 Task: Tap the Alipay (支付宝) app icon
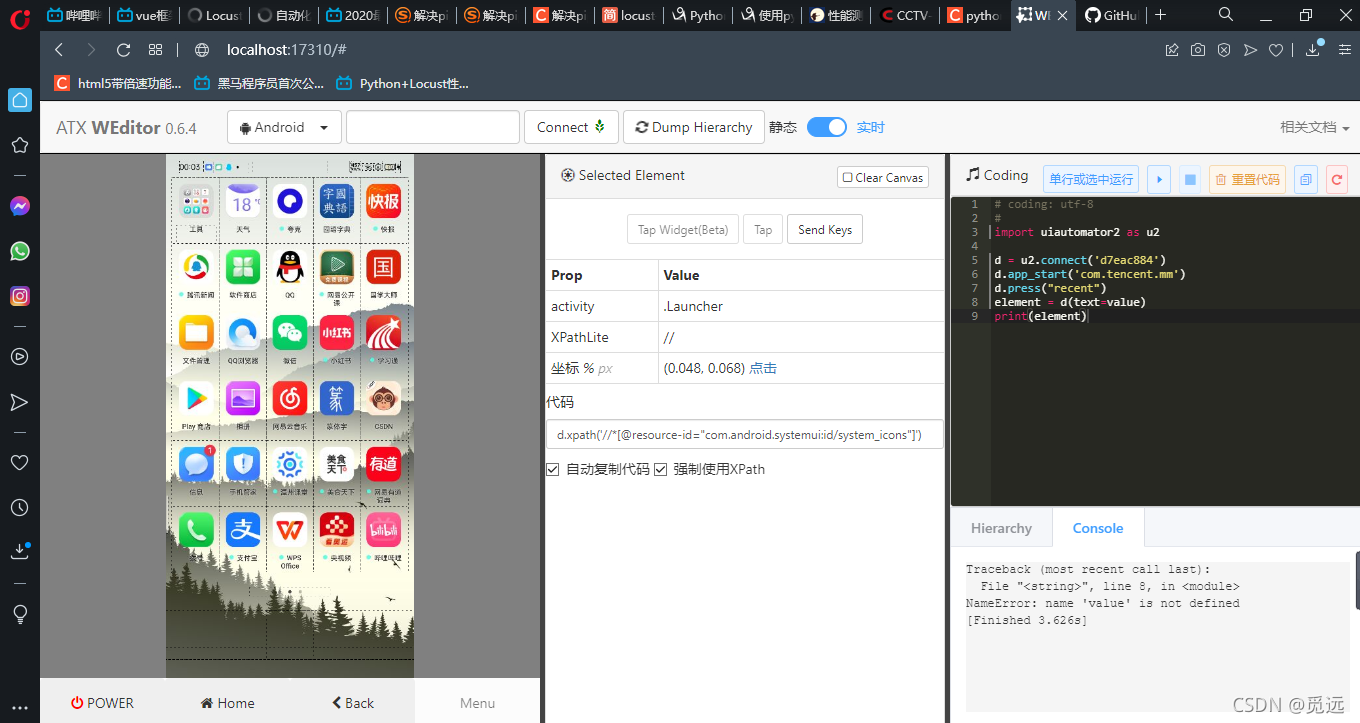click(243, 529)
